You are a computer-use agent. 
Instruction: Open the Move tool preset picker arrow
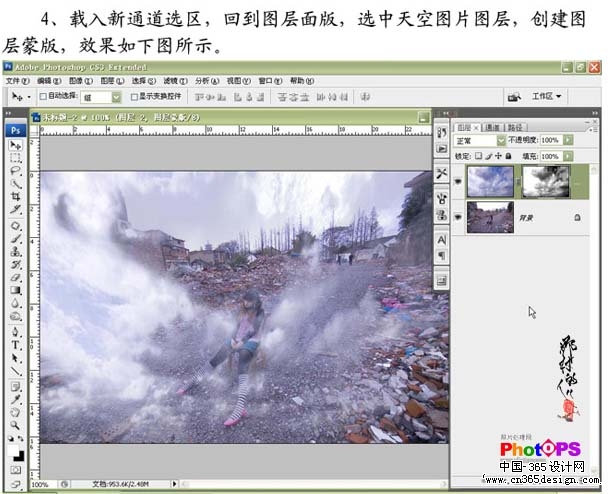coord(29,97)
